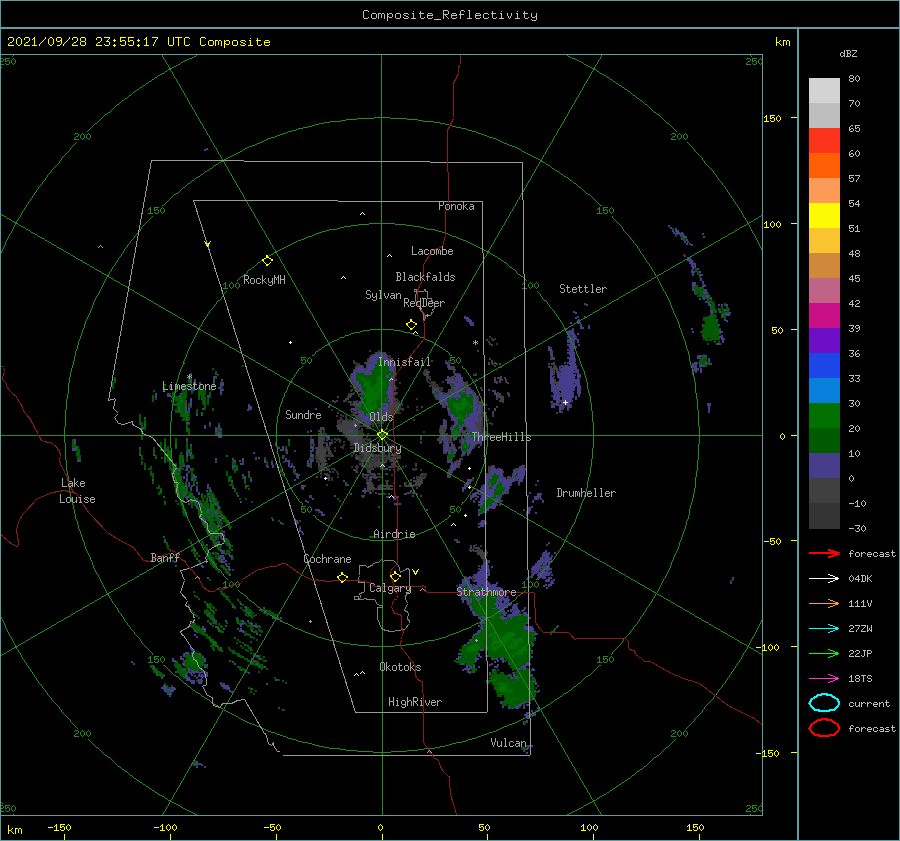
Task: Click the Lacombe town label
Action: click(432, 251)
